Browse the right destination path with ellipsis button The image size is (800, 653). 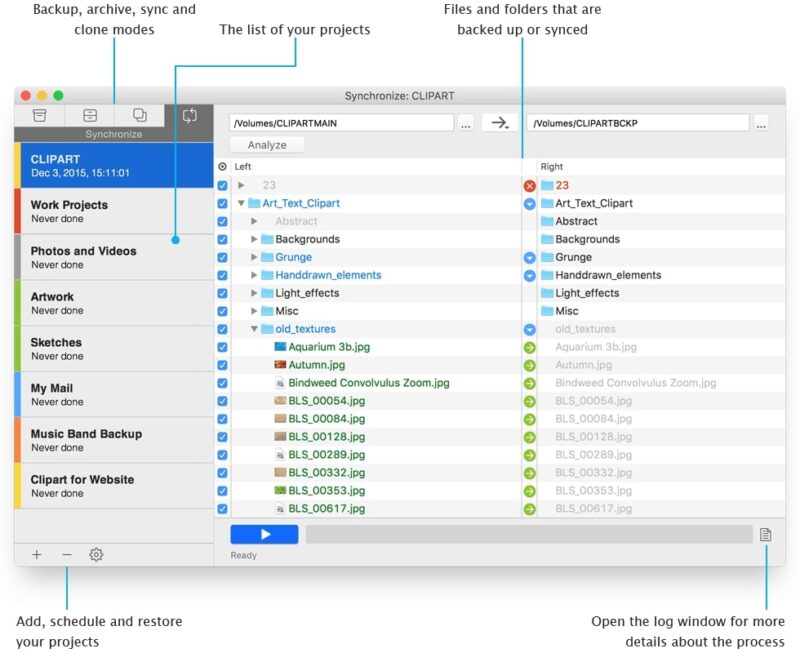pos(762,123)
